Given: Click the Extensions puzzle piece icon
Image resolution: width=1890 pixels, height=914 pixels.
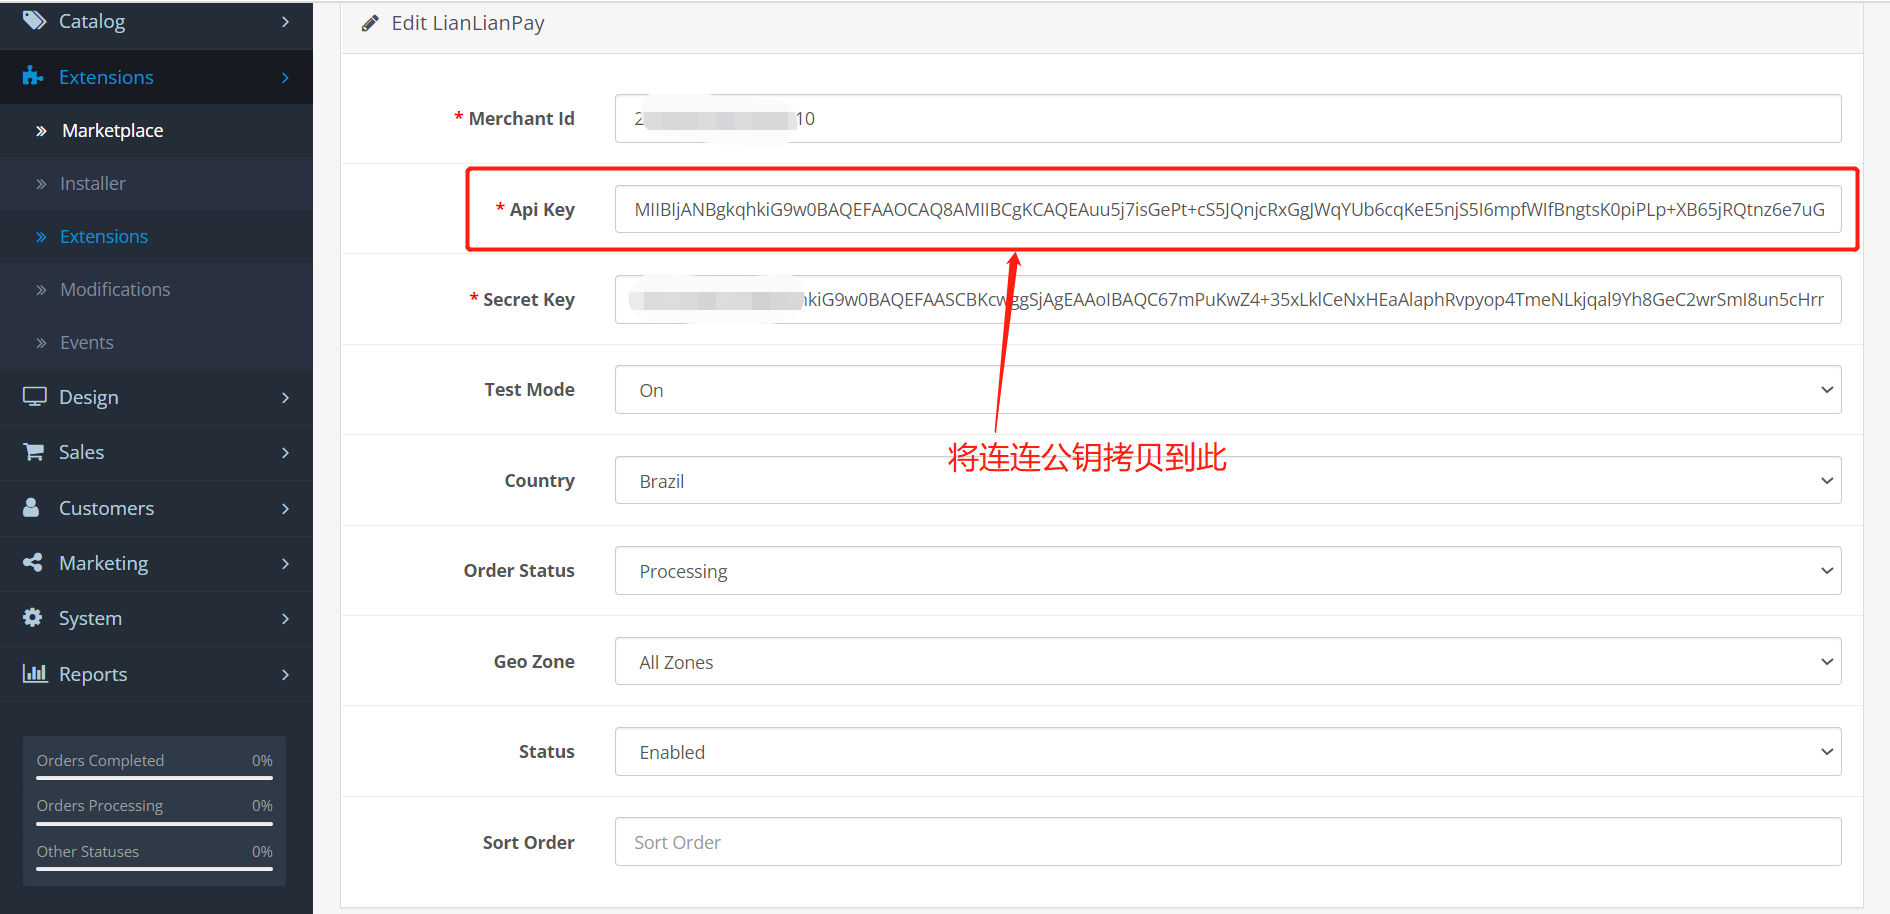Looking at the screenshot, I should click(x=33, y=76).
